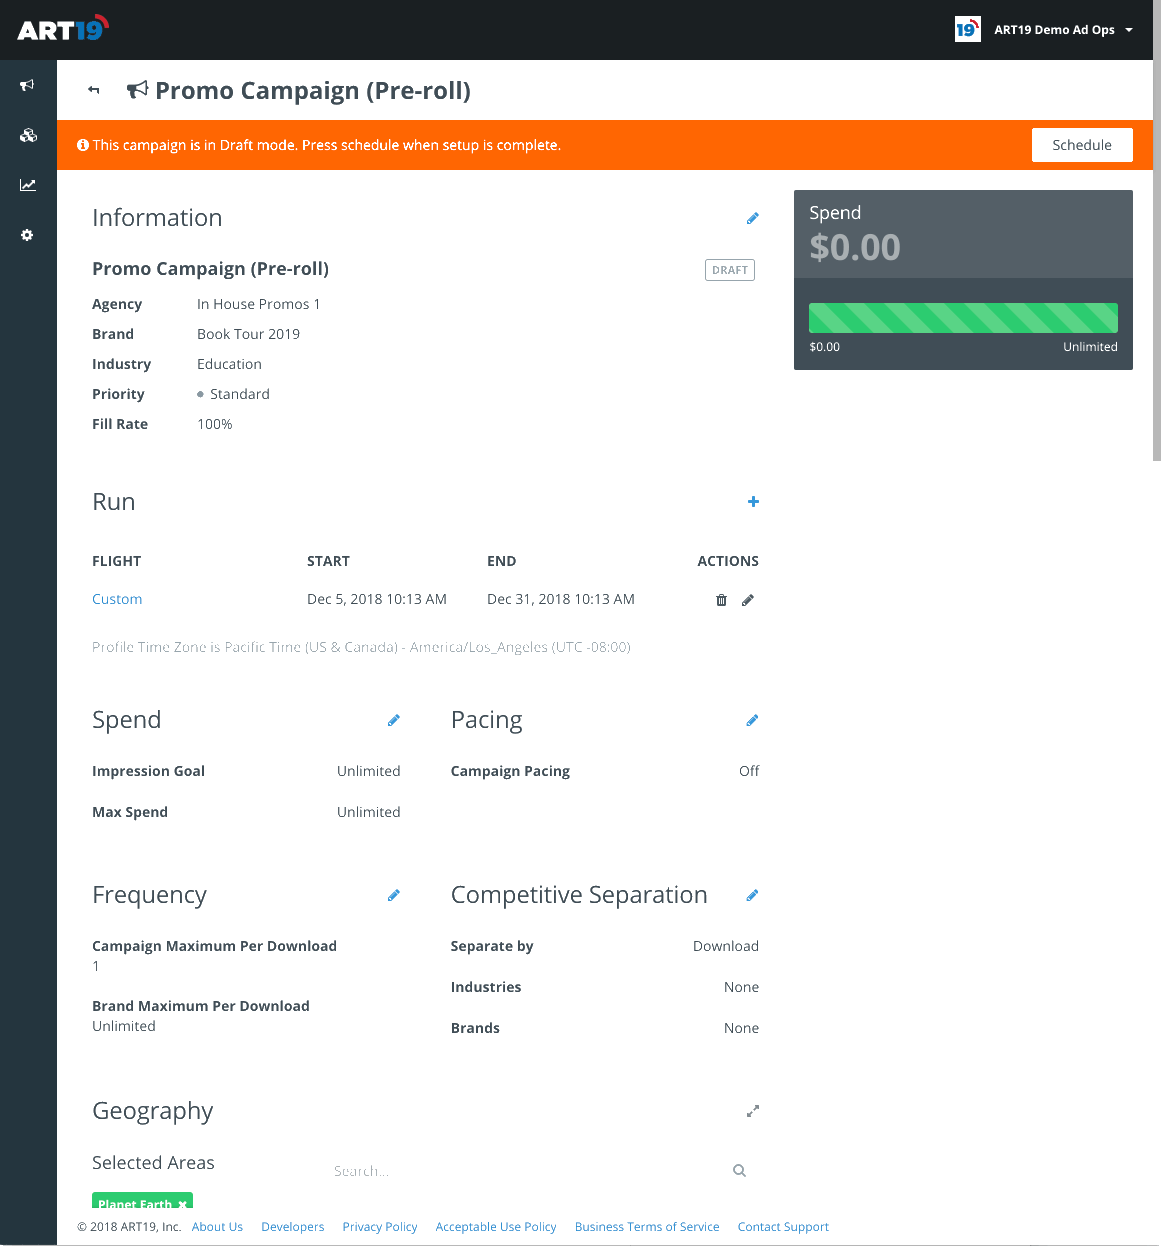The image size is (1161, 1246).
Task: Go back using the arrow icon
Action: (94, 90)
